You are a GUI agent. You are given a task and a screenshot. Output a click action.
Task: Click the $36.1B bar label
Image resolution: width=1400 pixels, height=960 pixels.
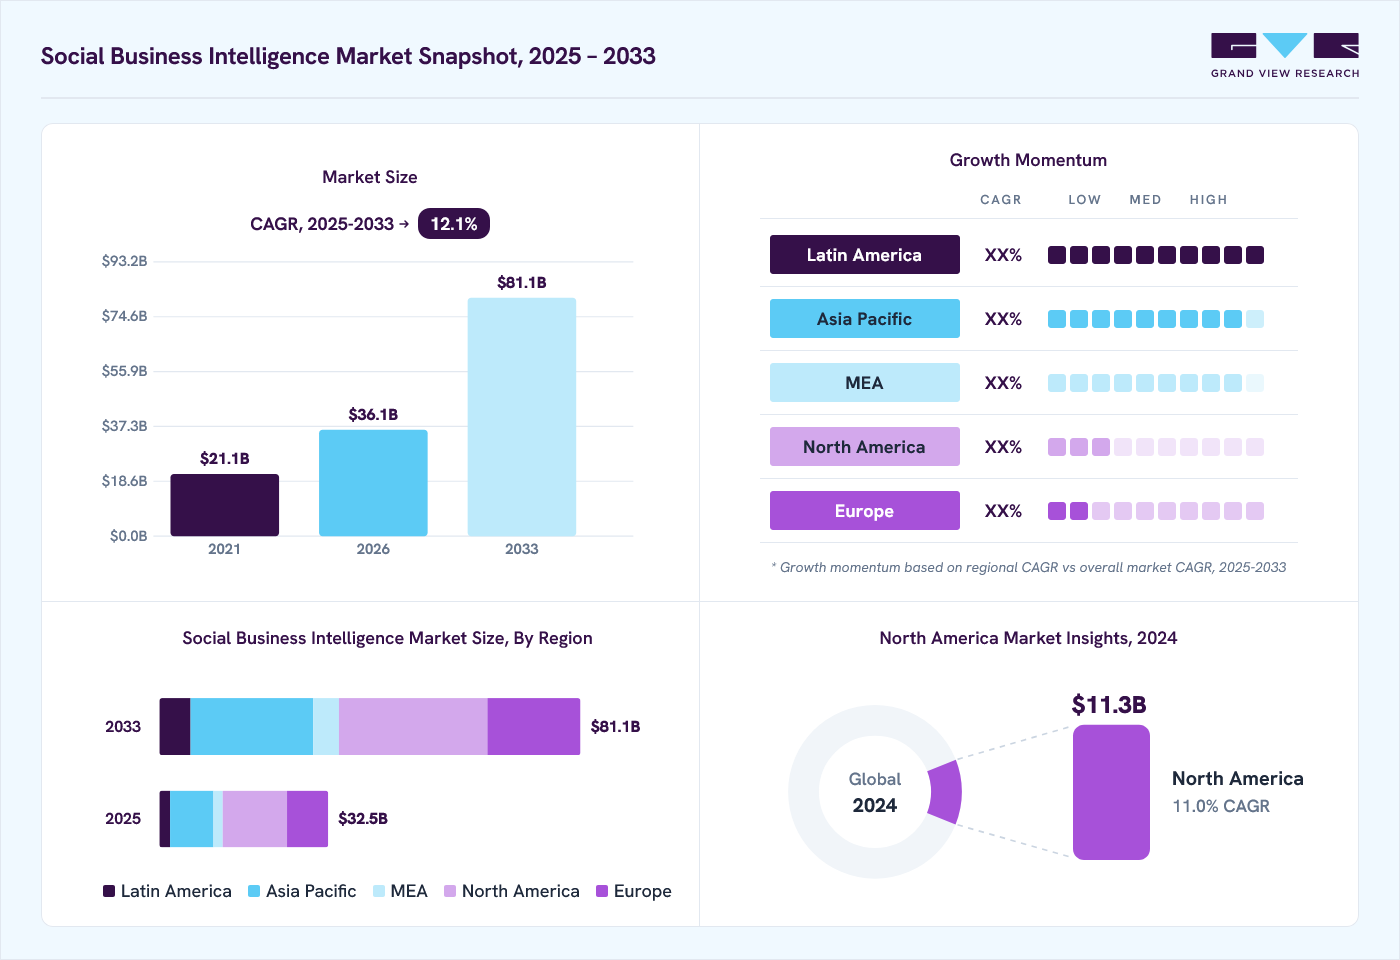[373, 415]
